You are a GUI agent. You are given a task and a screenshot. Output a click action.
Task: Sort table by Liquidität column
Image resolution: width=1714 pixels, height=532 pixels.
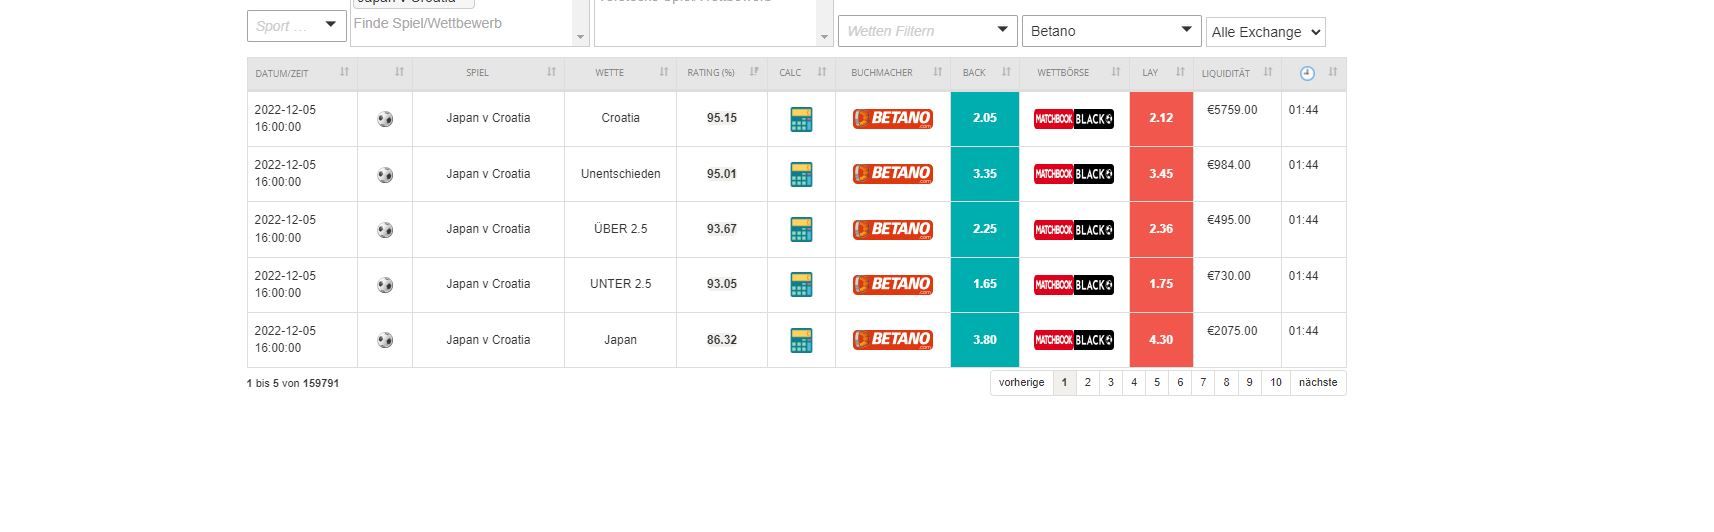point(1237,73)
